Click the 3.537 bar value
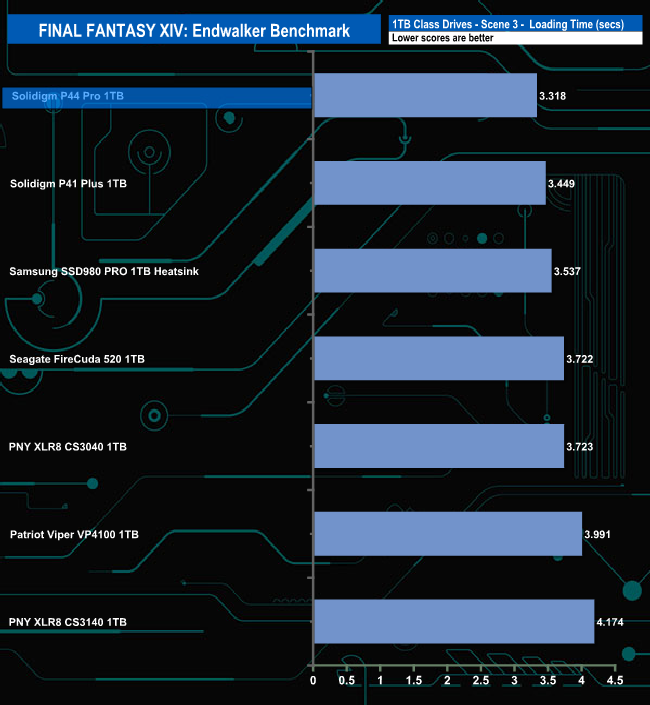 (x=567, y=271)
